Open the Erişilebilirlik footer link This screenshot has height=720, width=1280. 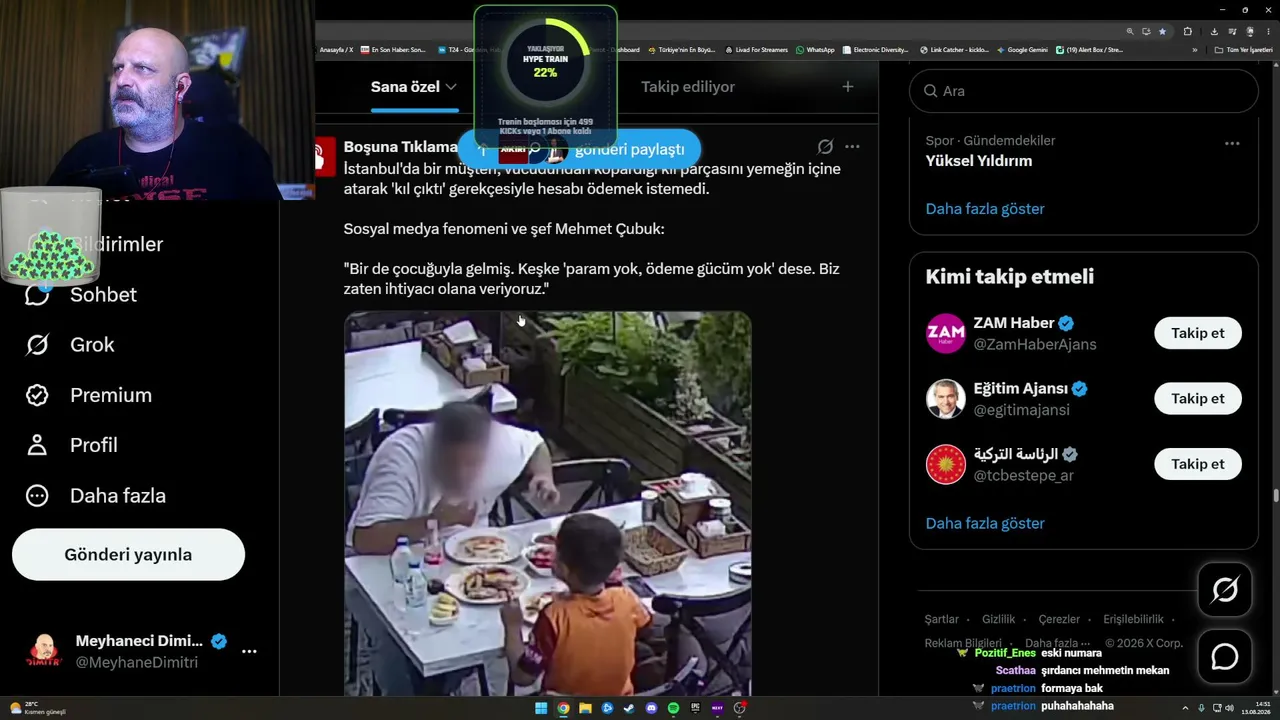(x=1133, y=620)
